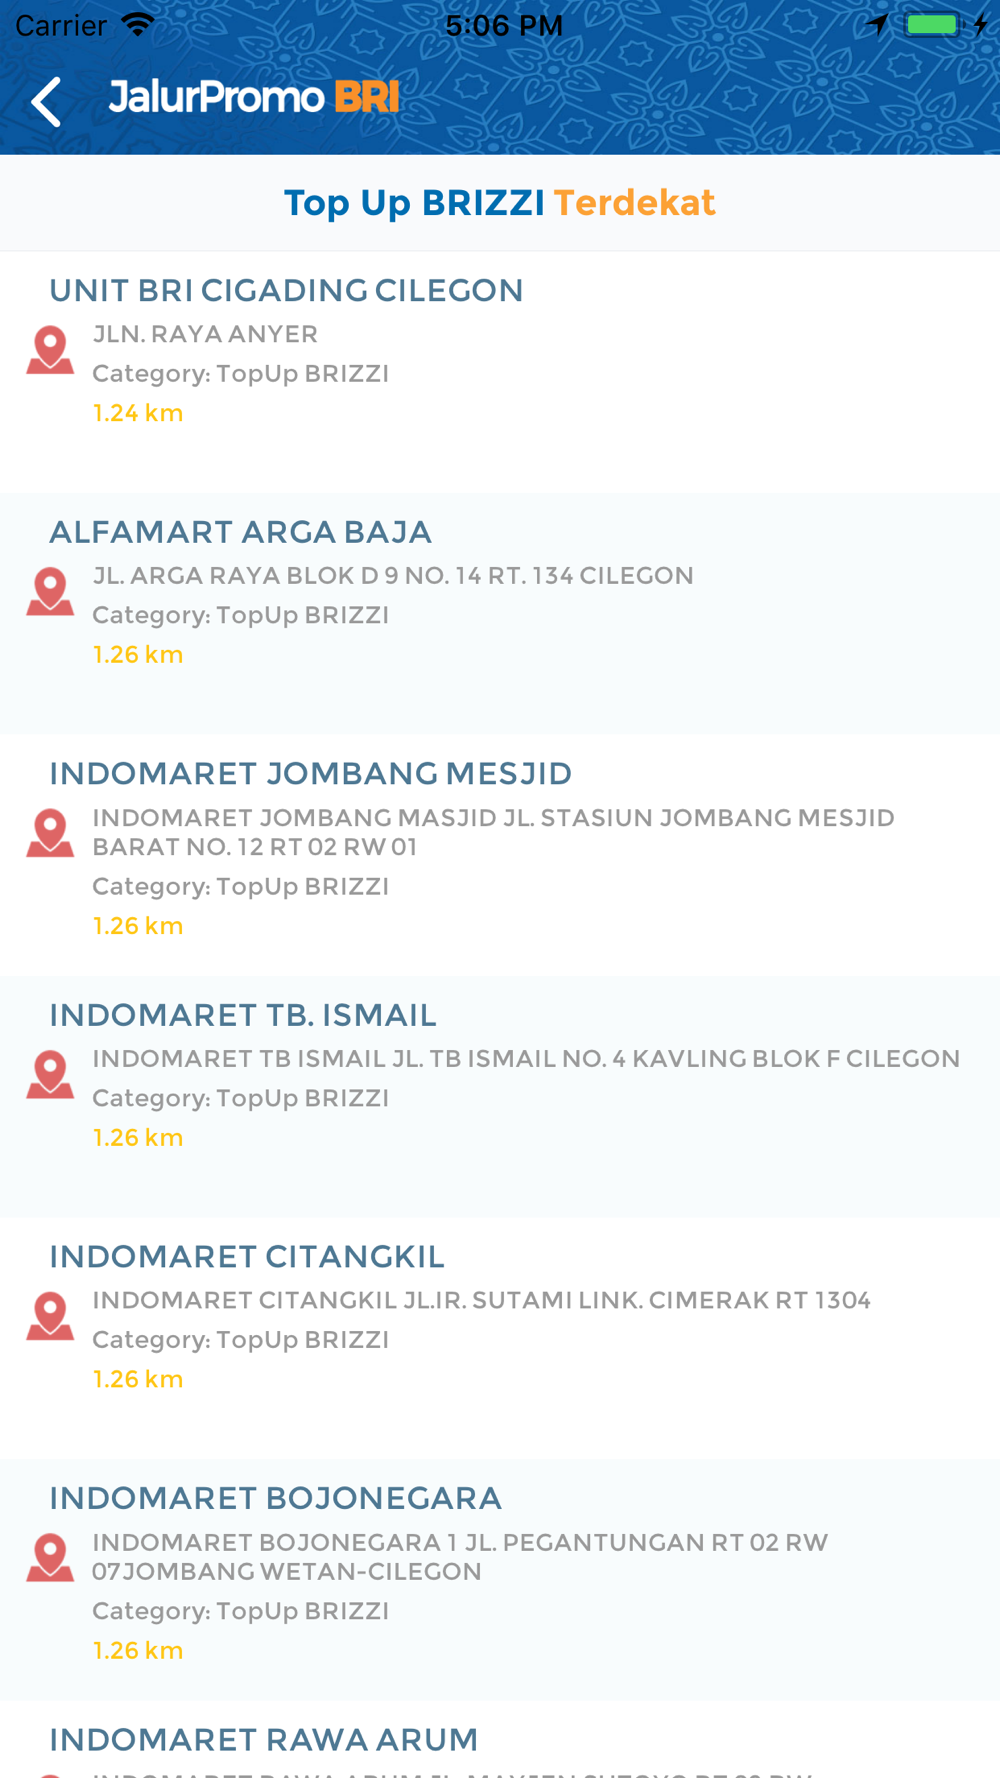The width and height of the screenshot is (1000, 1778).
Task: Tap the JalurPromo BRI logo
Action: pyautogui.click(x=254, y=97)
